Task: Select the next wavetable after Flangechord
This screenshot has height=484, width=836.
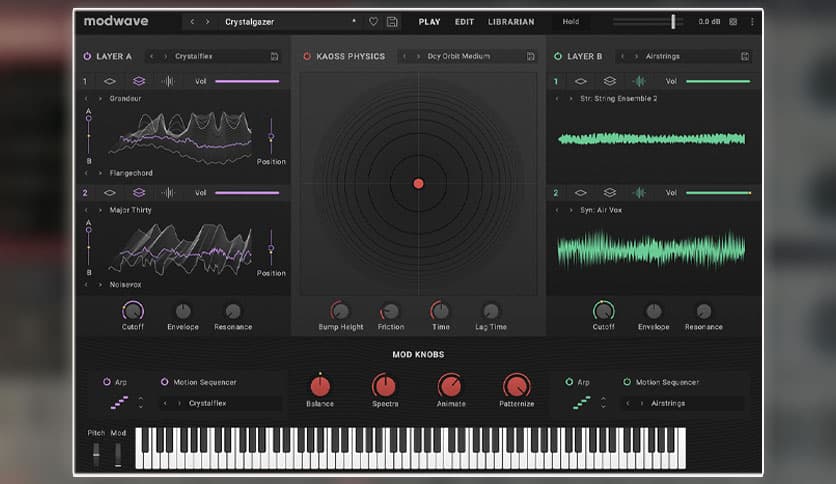Action: (100, 173)
